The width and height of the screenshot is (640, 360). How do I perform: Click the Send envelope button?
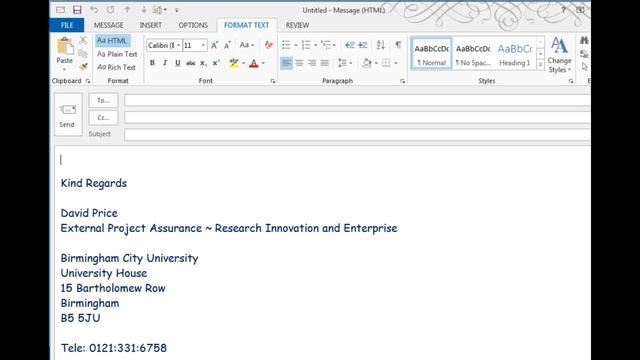(x=67, y=115)
